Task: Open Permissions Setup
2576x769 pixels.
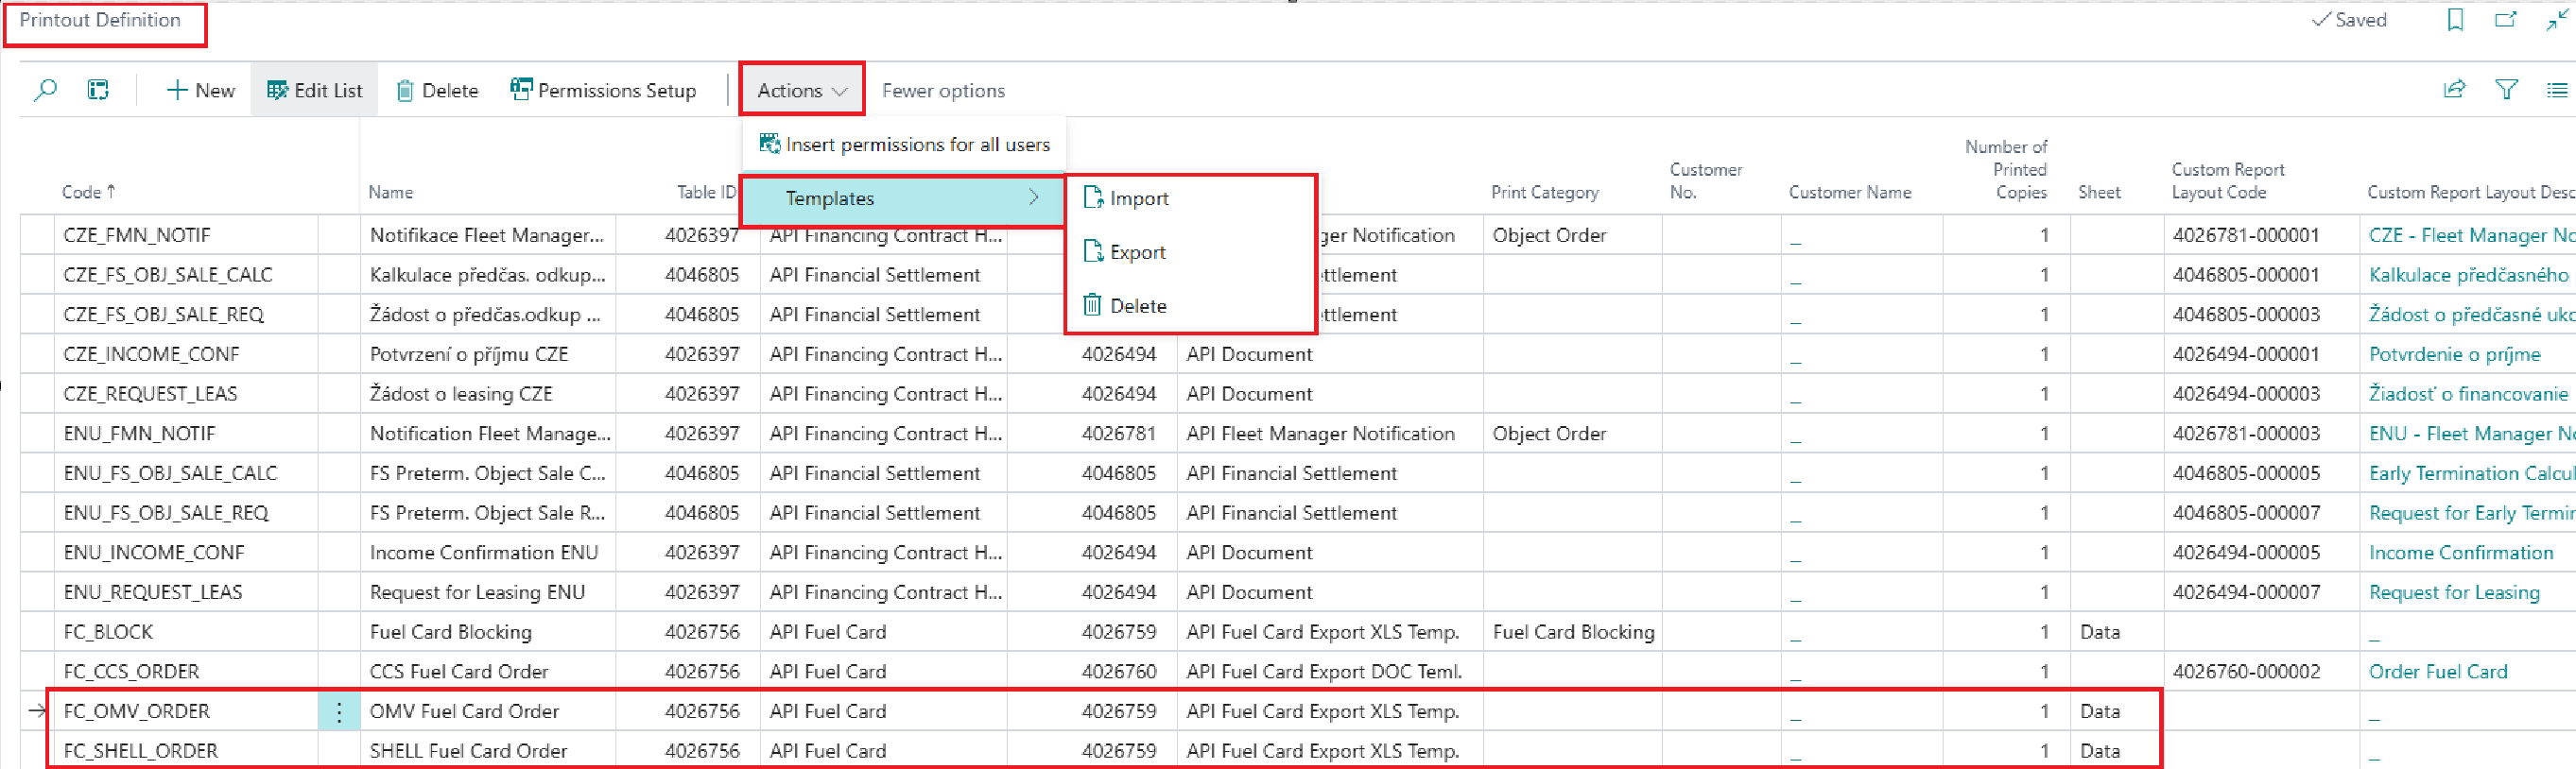Action: (x=603, y=90)
